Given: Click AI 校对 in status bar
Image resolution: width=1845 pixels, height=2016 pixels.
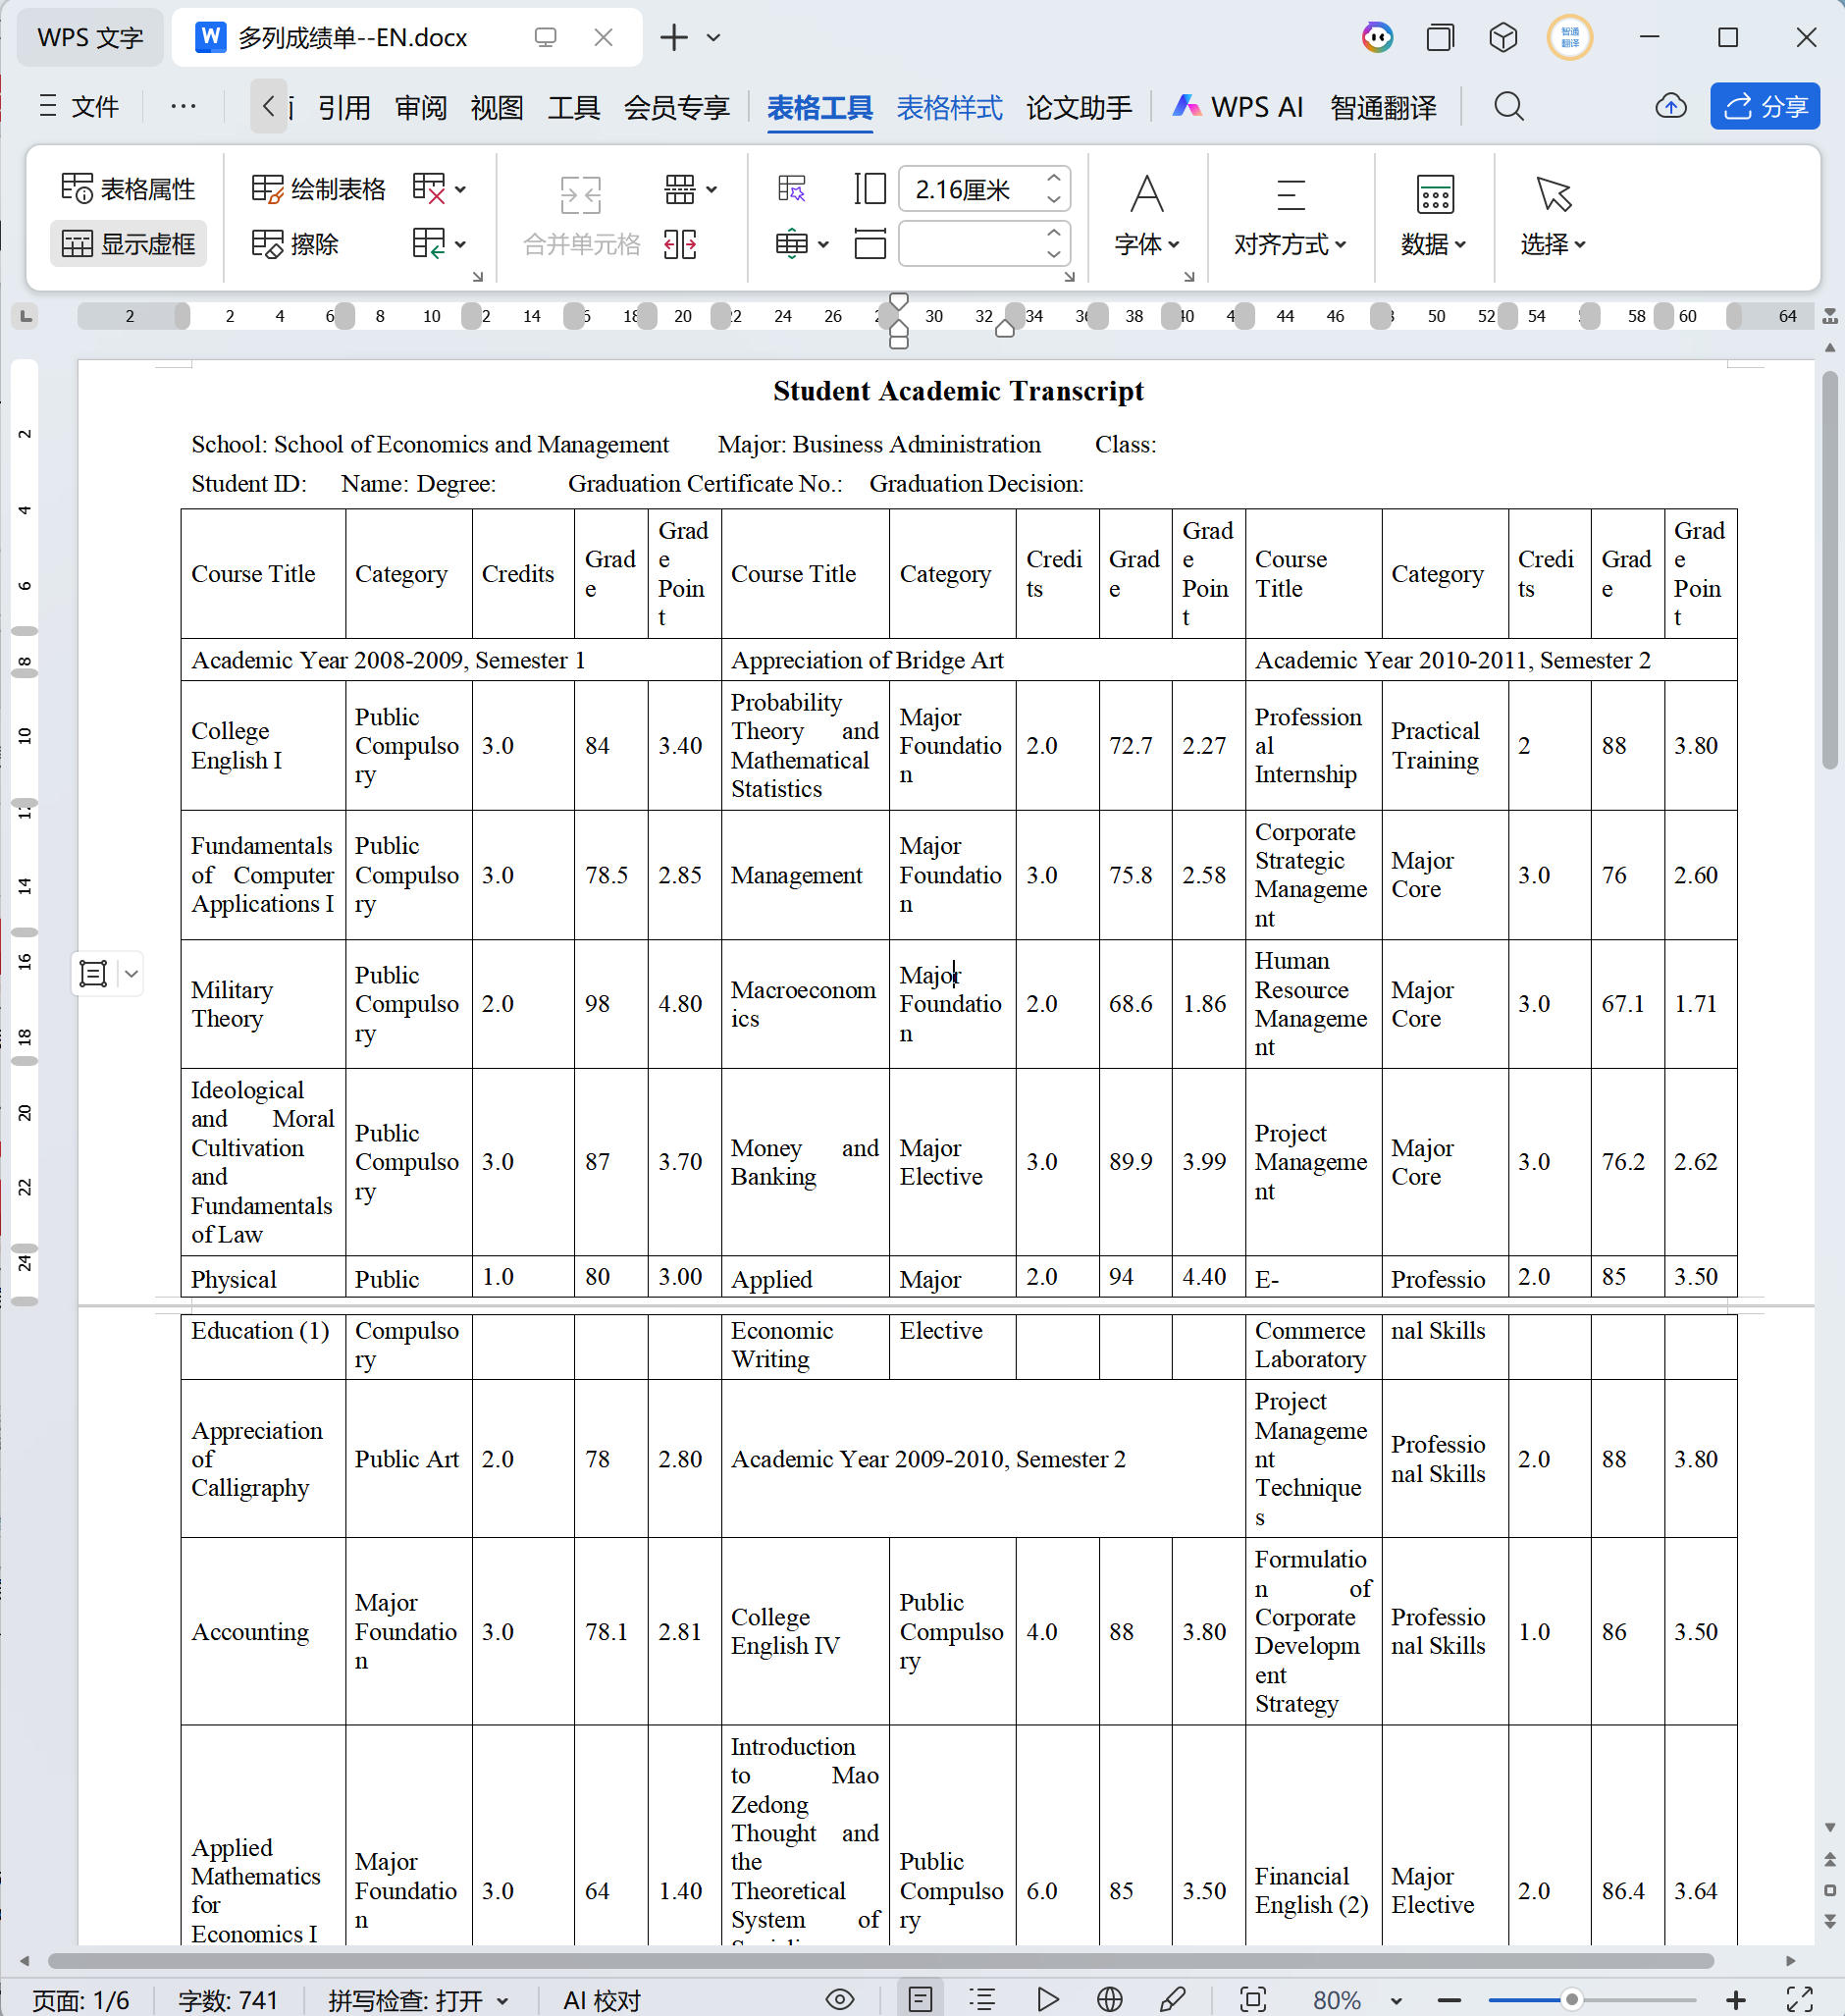Looking at the screenshot, I should 601,1999.
